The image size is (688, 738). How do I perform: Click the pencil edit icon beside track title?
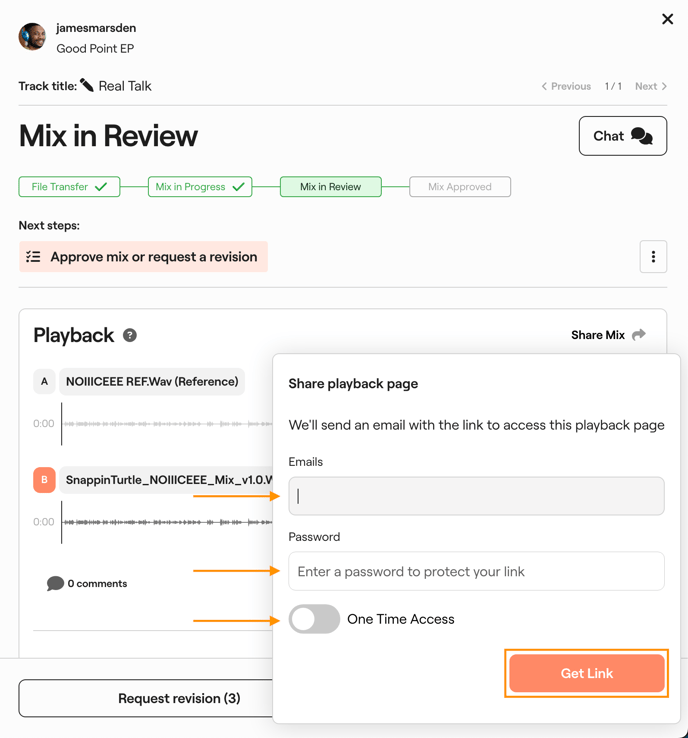[87, 86]
